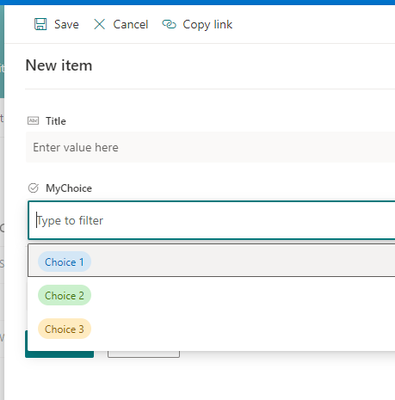Click the X icon beside Cancel

coord(99,24)
